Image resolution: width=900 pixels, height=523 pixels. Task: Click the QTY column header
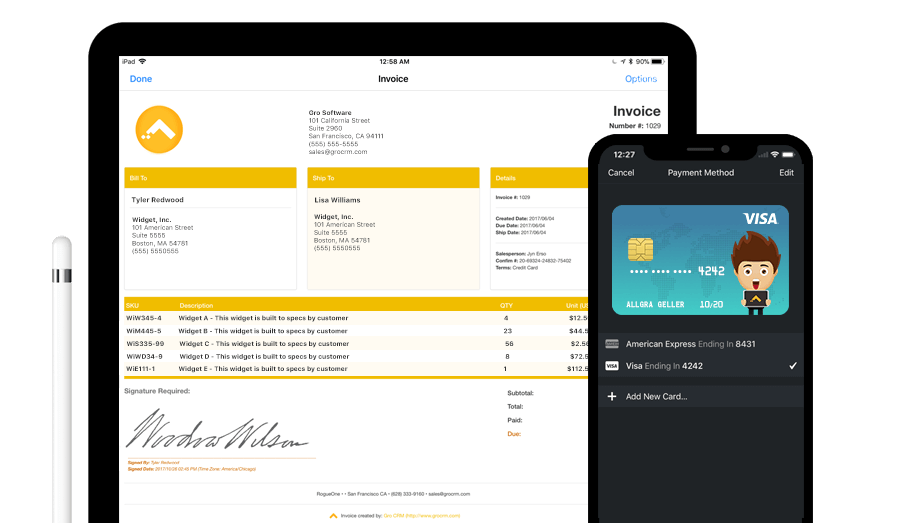(x=506, y=305)
